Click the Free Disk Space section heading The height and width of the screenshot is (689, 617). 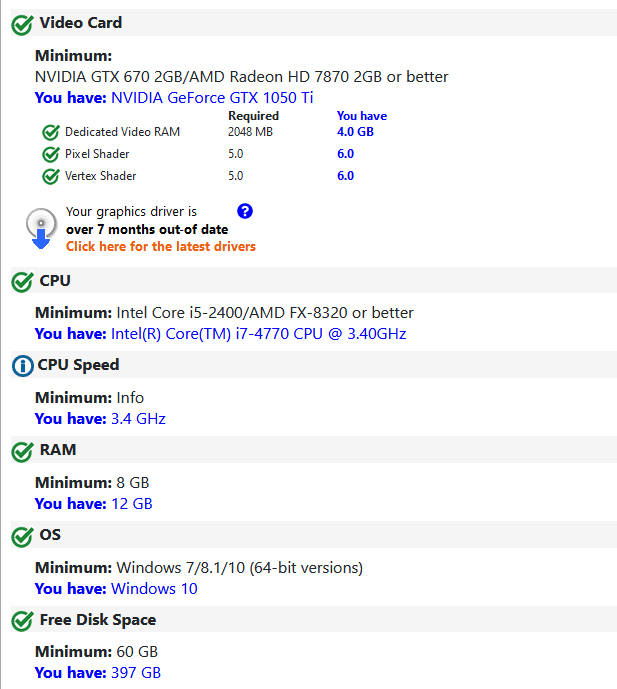[98, 620]
